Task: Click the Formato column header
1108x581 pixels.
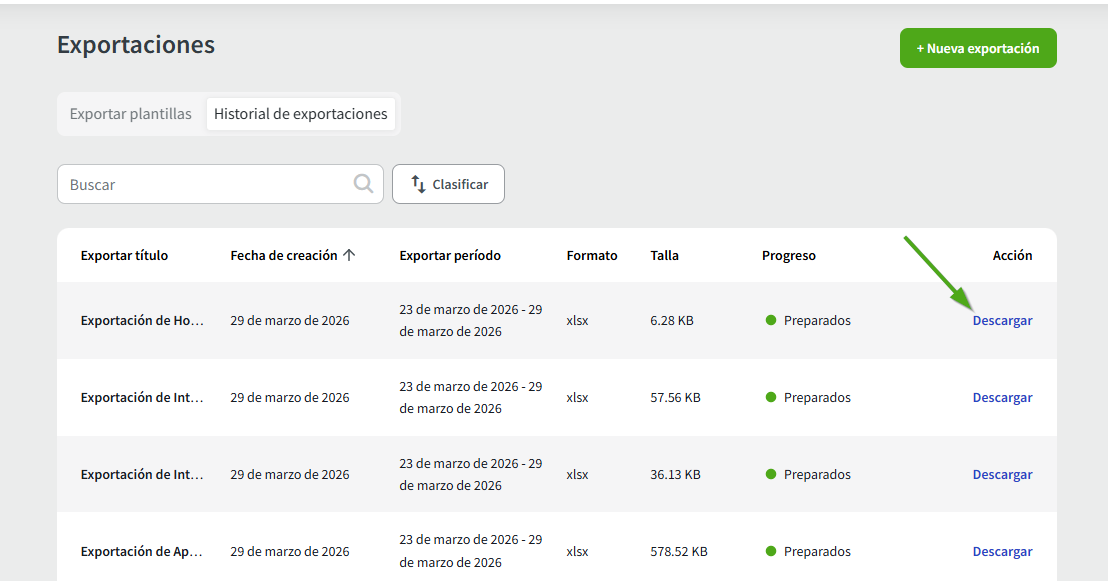Action: (x=592, y=255)
